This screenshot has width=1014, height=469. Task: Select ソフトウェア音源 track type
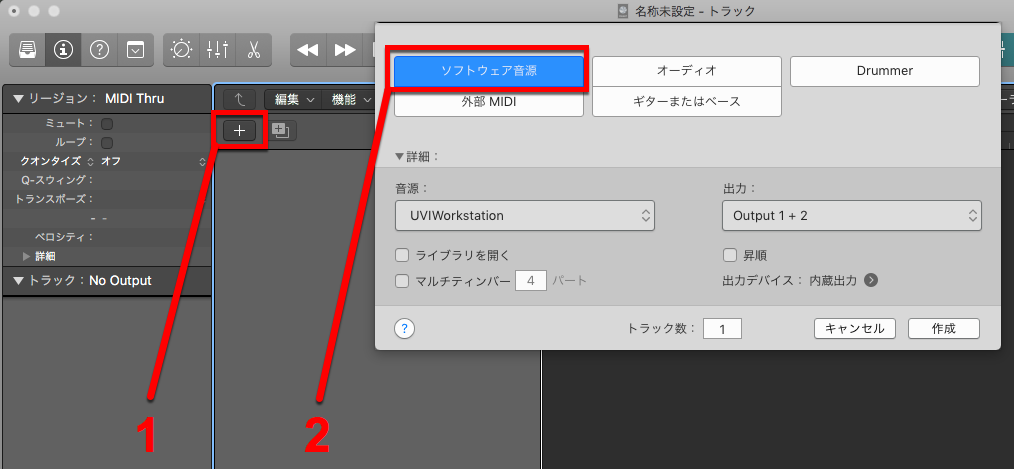click(489, 71)
